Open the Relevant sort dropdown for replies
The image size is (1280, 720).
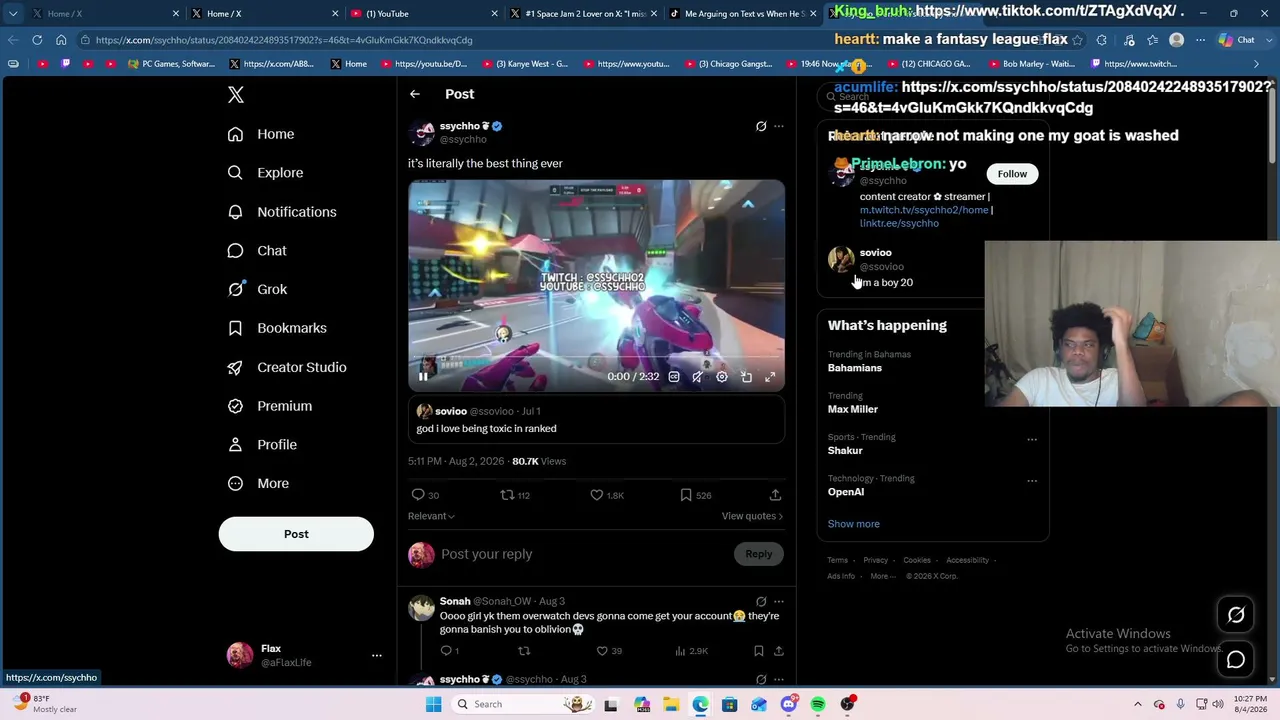tap(431, 516)
